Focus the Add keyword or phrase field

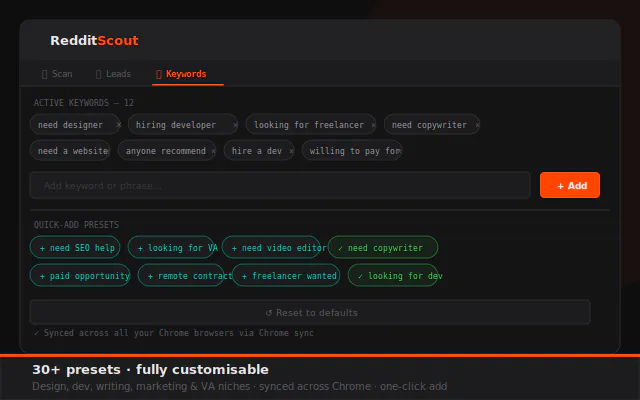tap(280, 185)
